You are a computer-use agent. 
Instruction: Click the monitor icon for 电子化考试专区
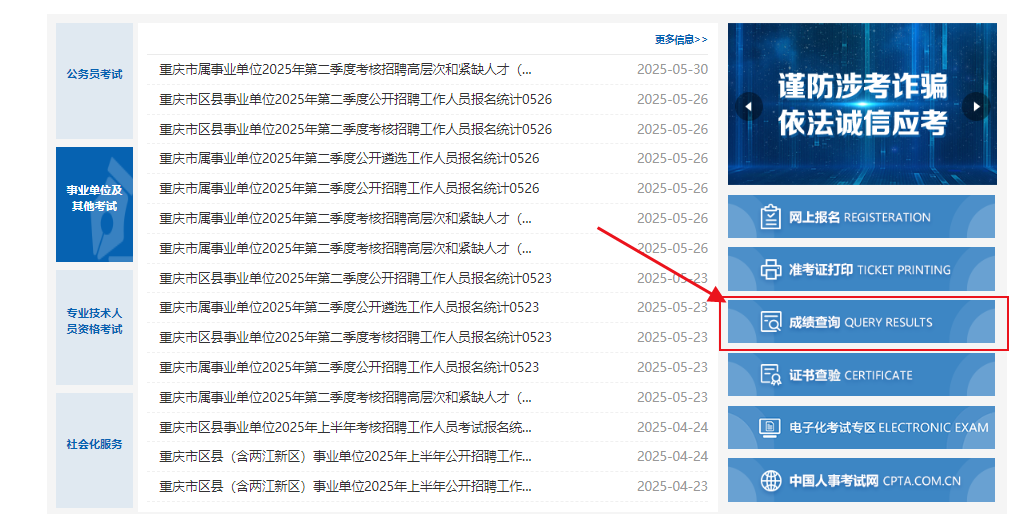(770, 428)
